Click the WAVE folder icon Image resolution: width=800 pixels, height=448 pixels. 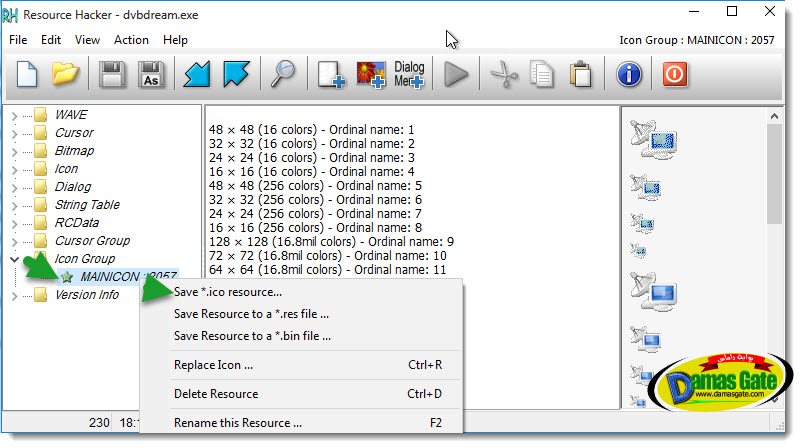tap(41, 114)
